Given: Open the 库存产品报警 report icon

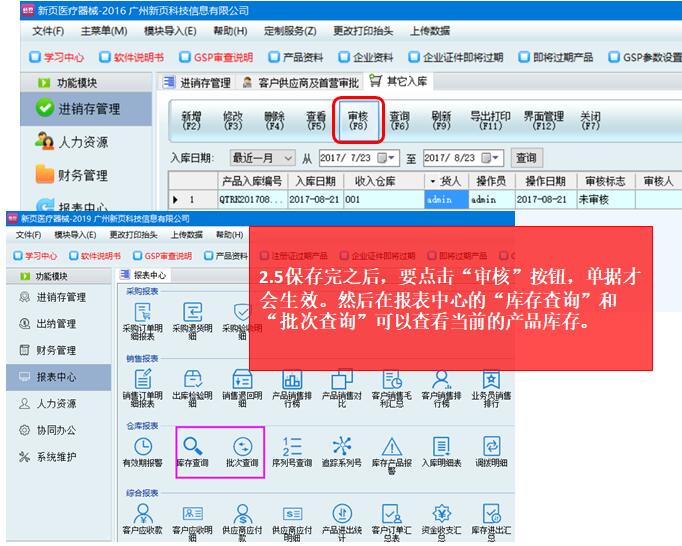Looking at the screenshot, I should pos(392,448).
